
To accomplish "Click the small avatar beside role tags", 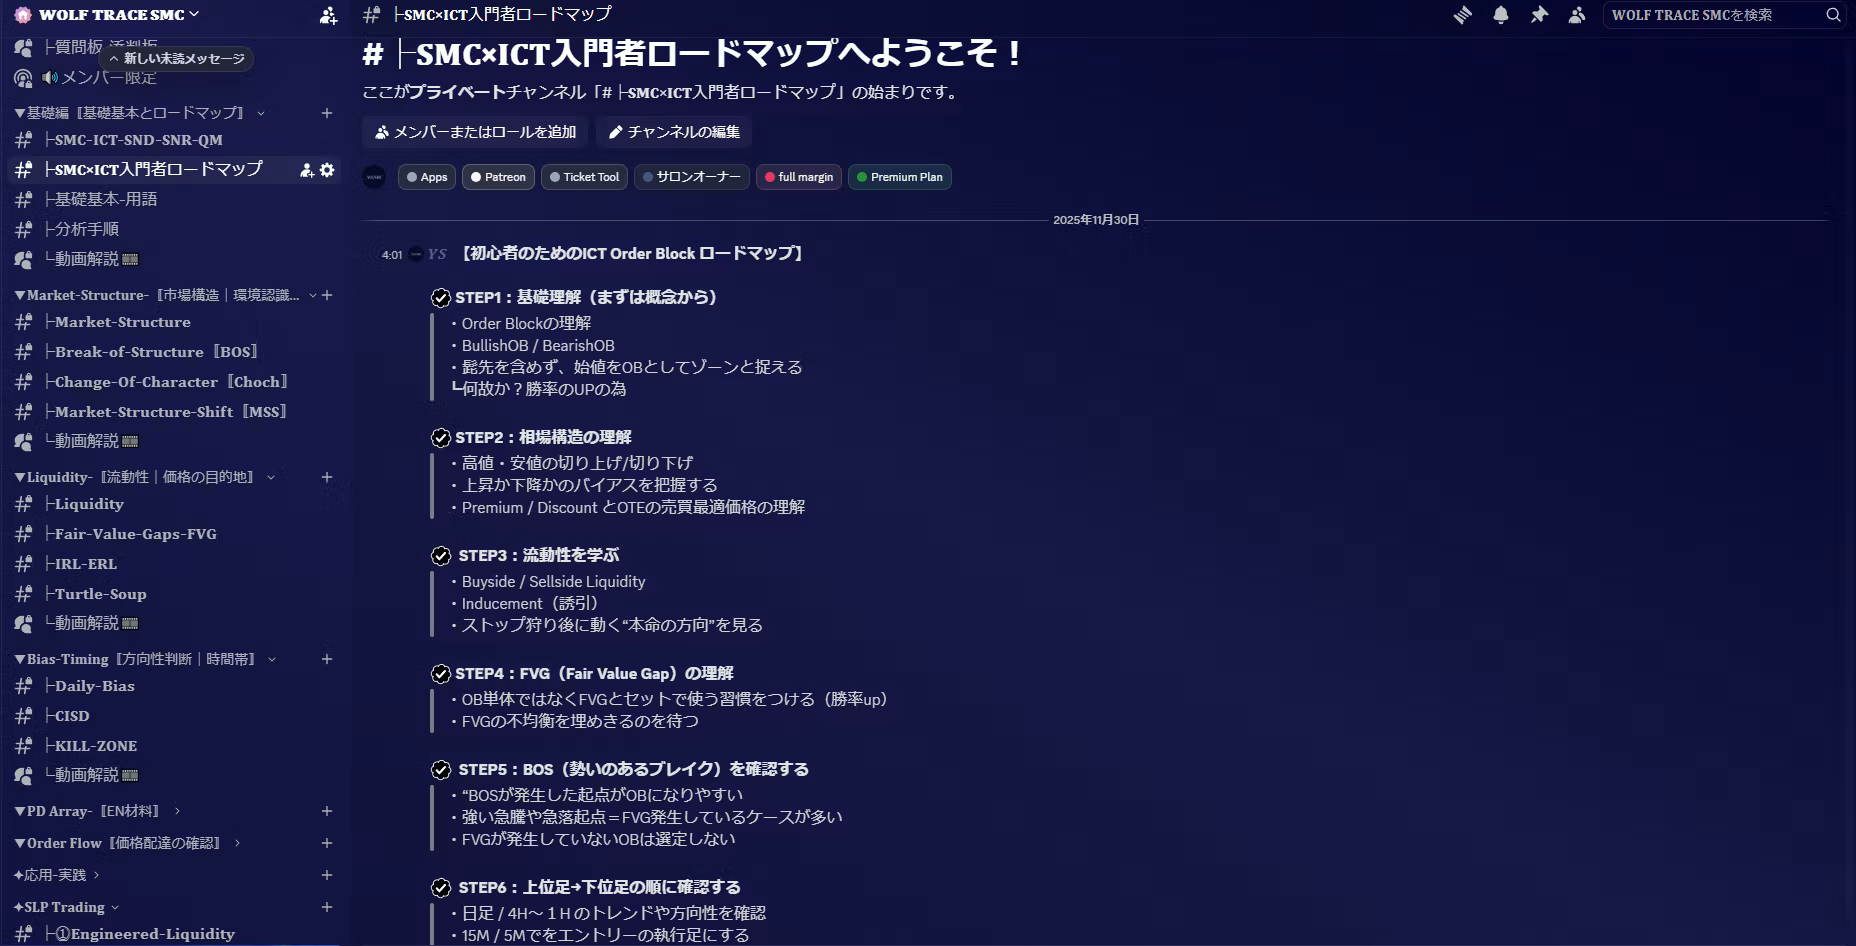I will [x=374, y=177].
